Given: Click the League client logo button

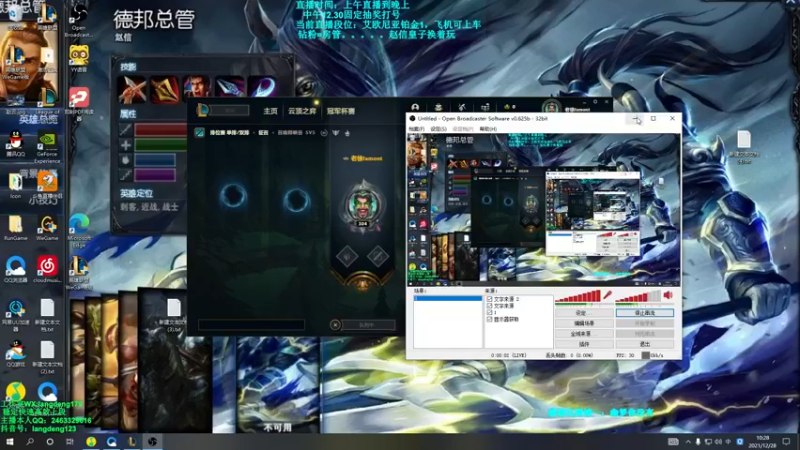Looking at the screenshot, I should click(203, 110).
